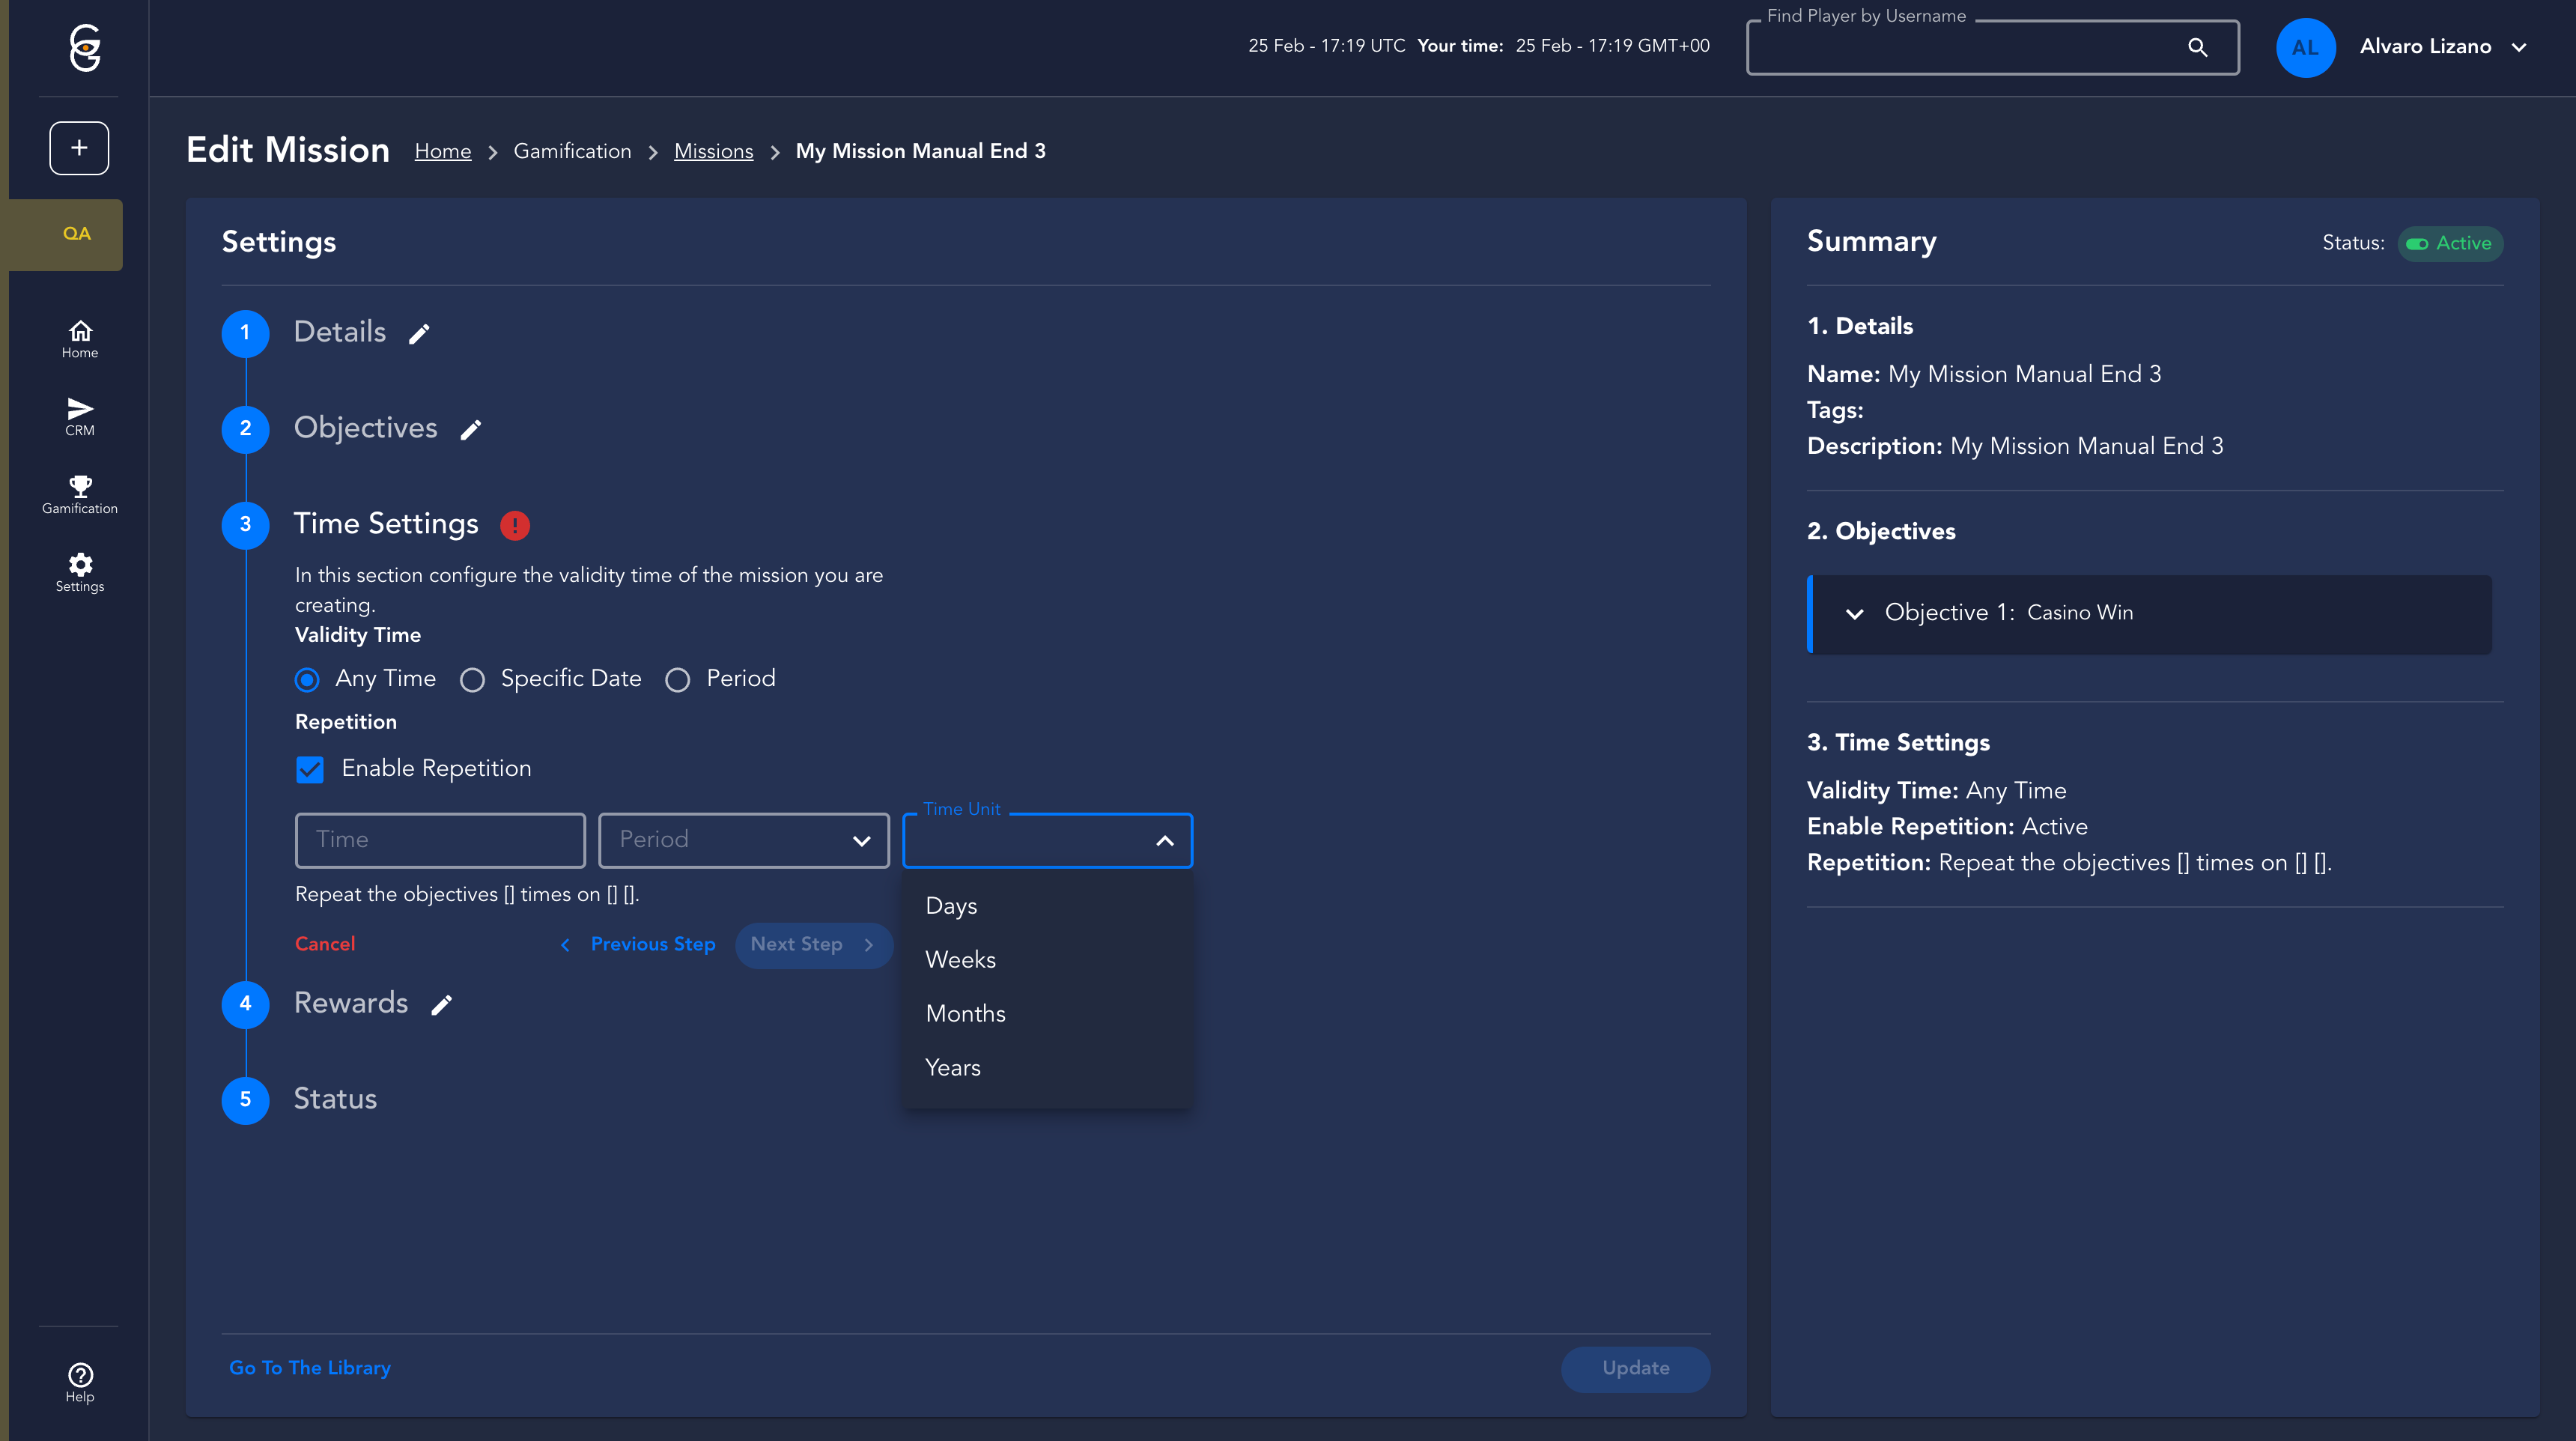Screen dimensions: 2576x1441
Task: Click the search magnifier in Find Player
Action: pos(2197,47)
